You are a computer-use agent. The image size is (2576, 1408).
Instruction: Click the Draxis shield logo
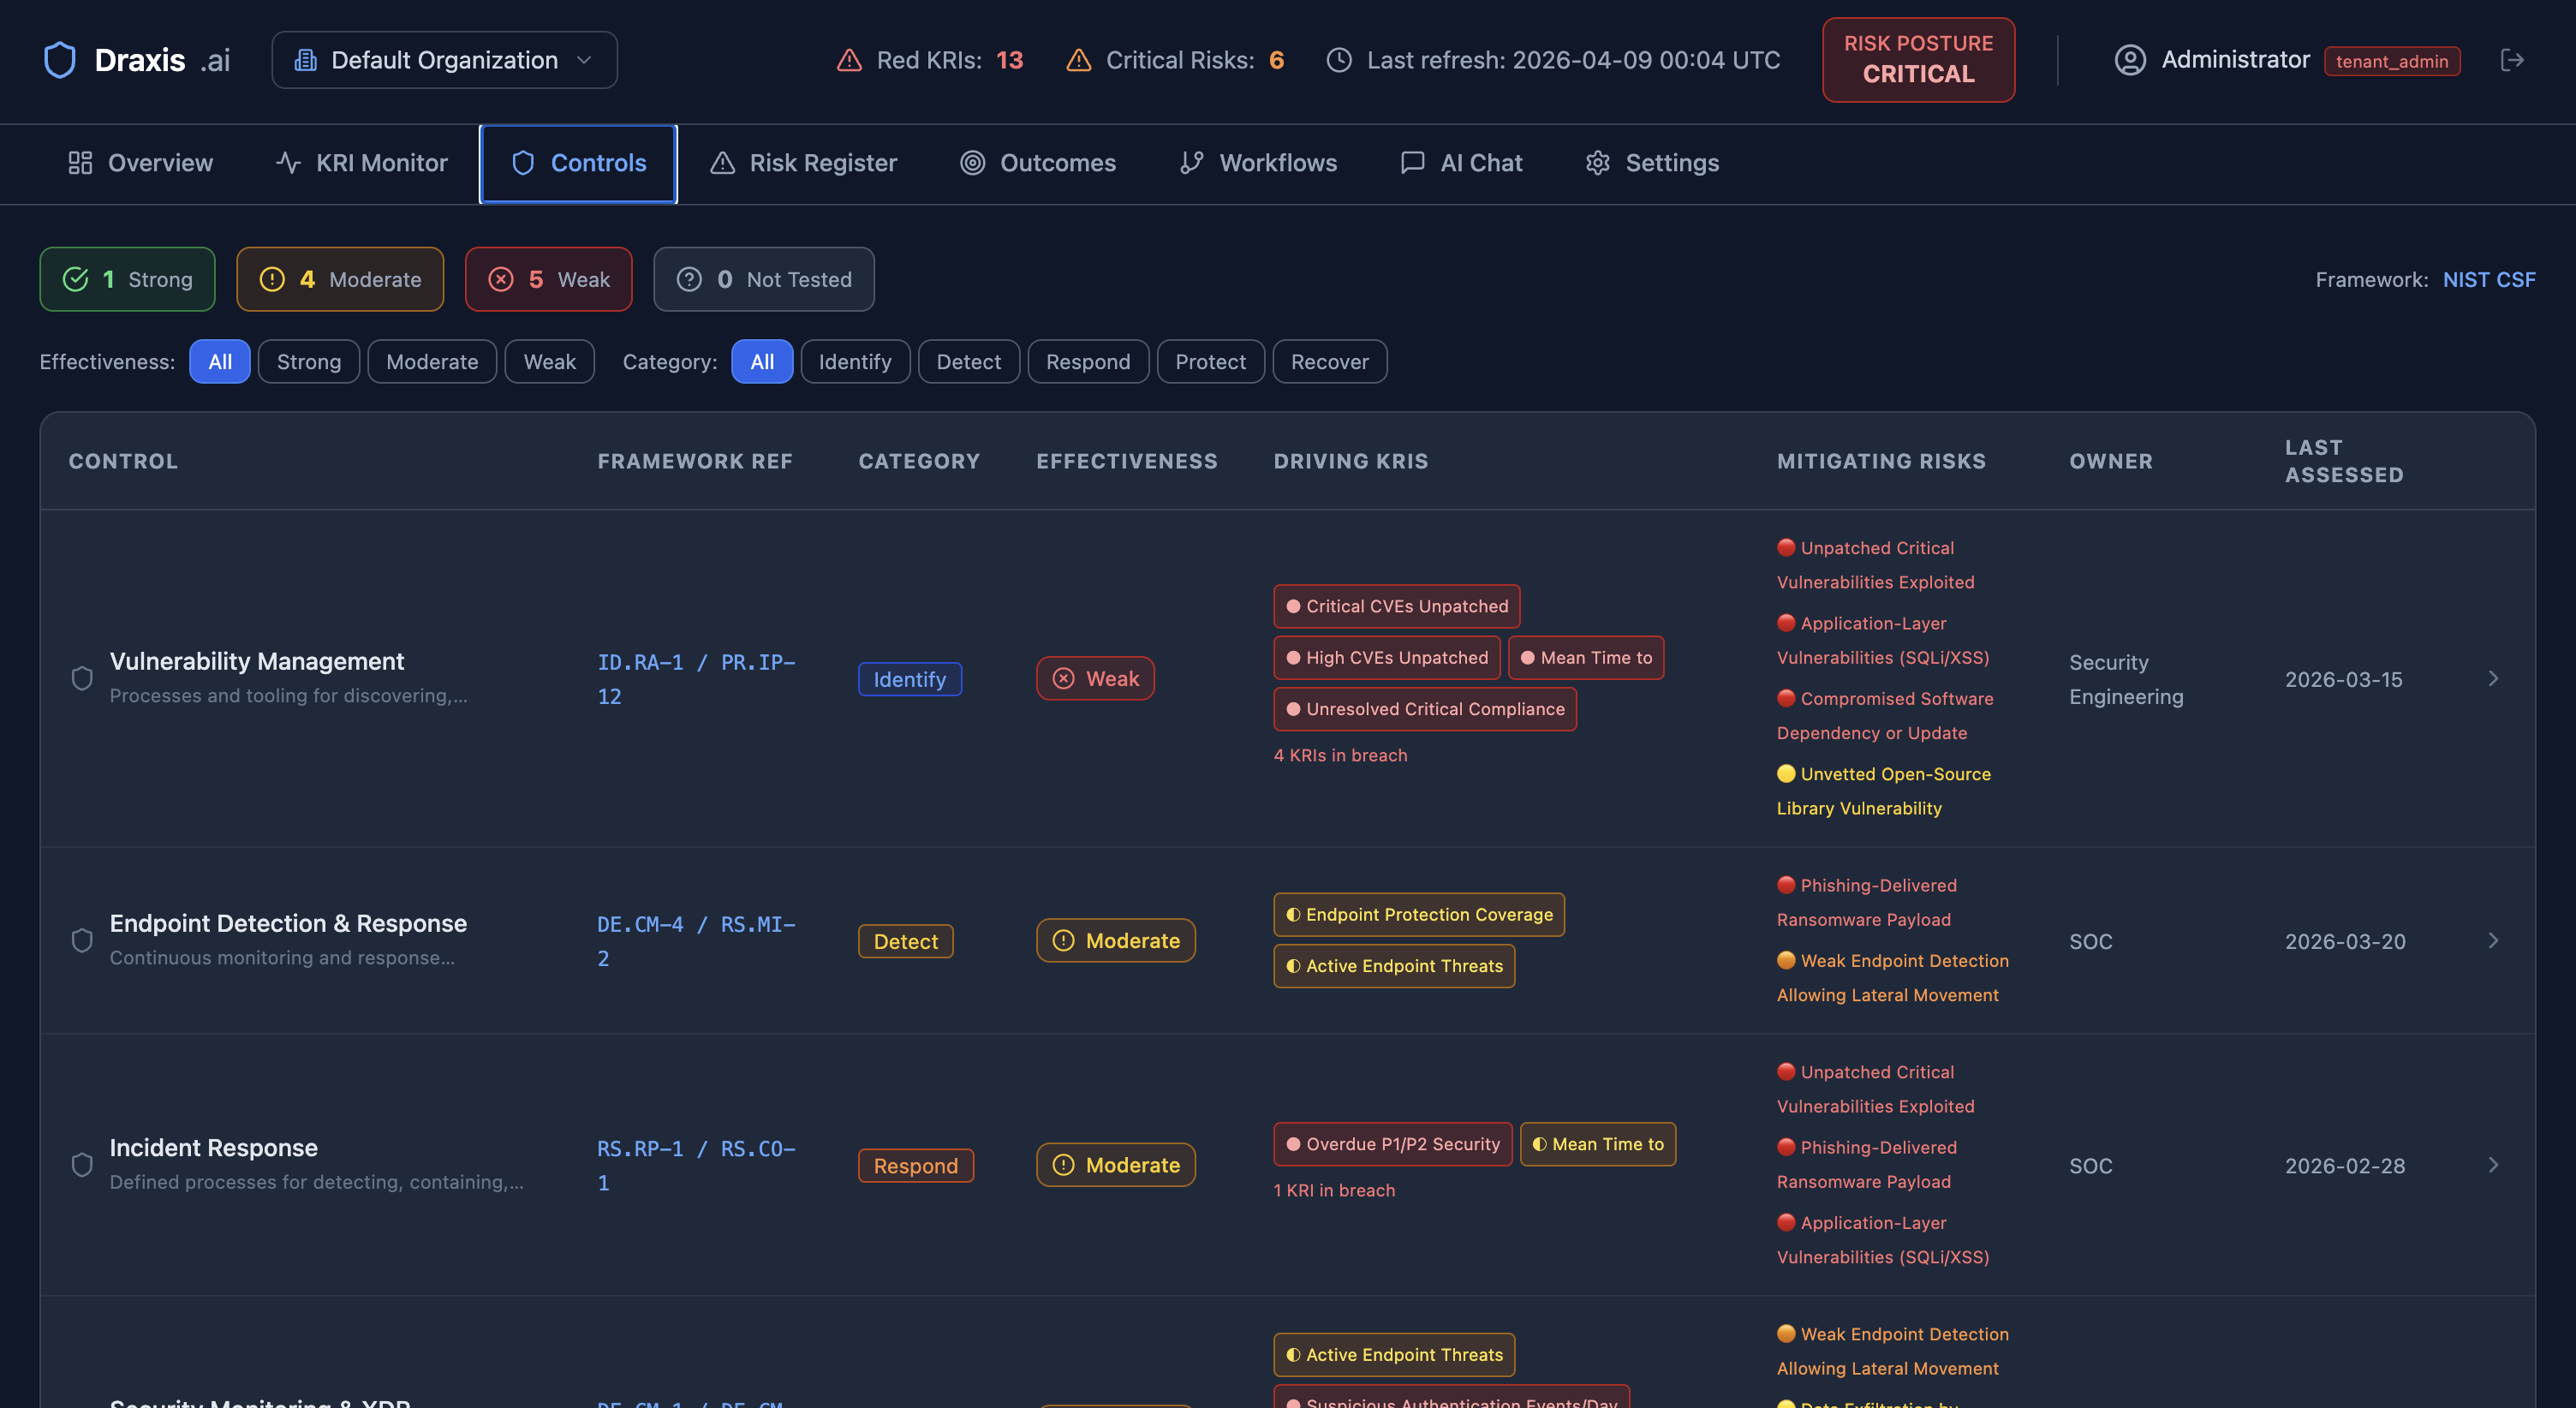point(60,60)
